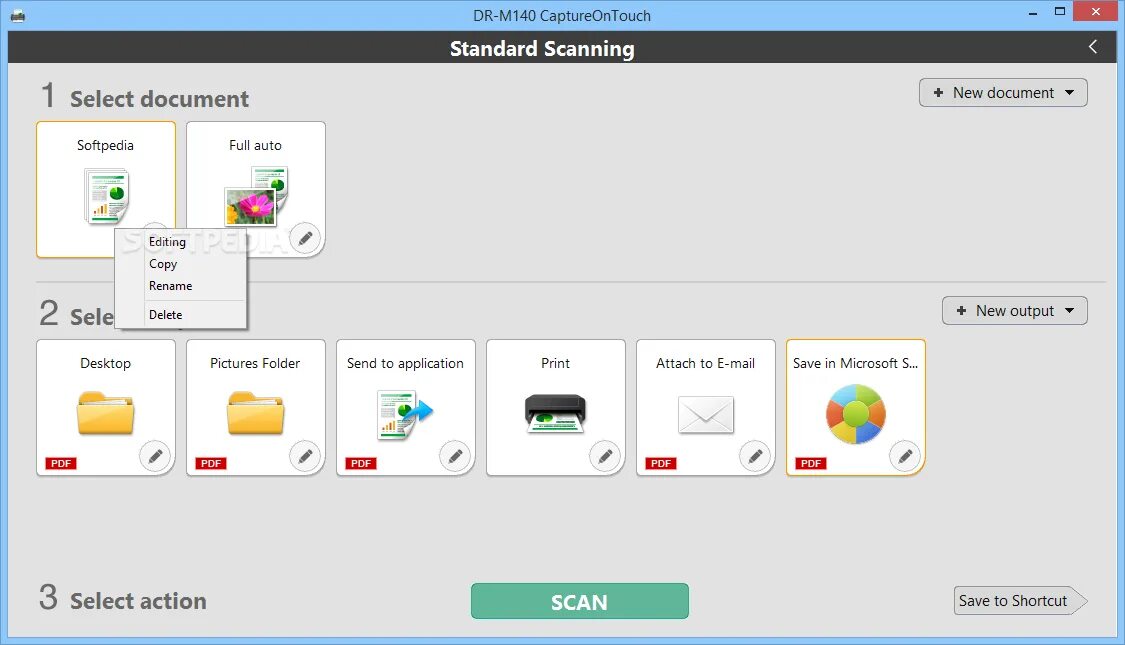Click the Attach to E-mail label

coord(705,363)
